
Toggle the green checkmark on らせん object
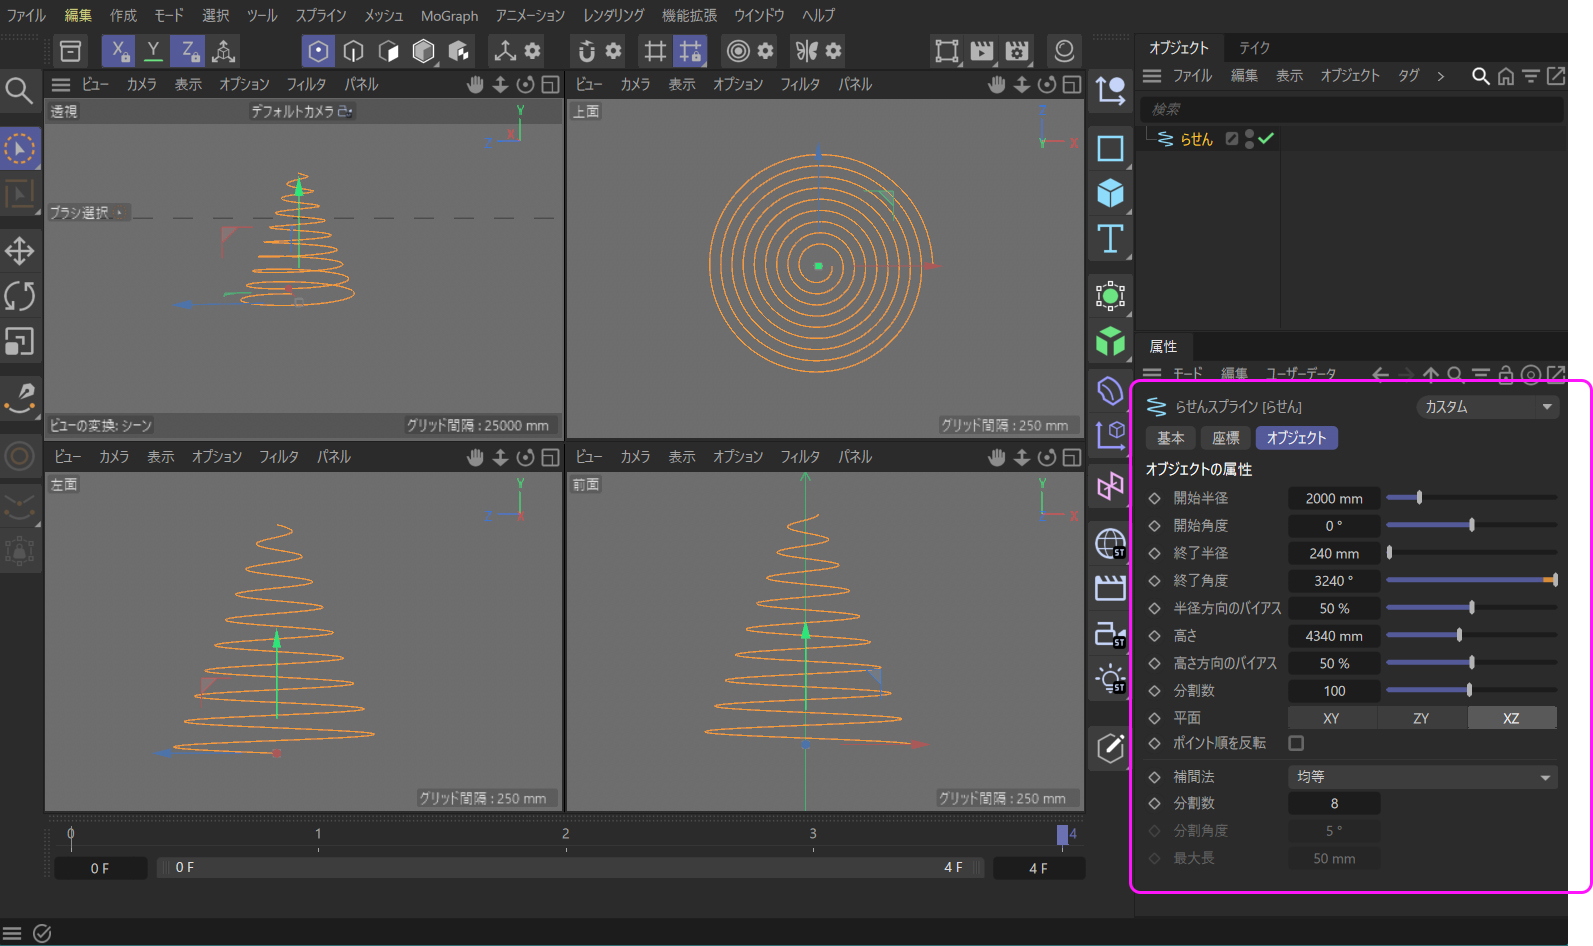click(1266, 139)
